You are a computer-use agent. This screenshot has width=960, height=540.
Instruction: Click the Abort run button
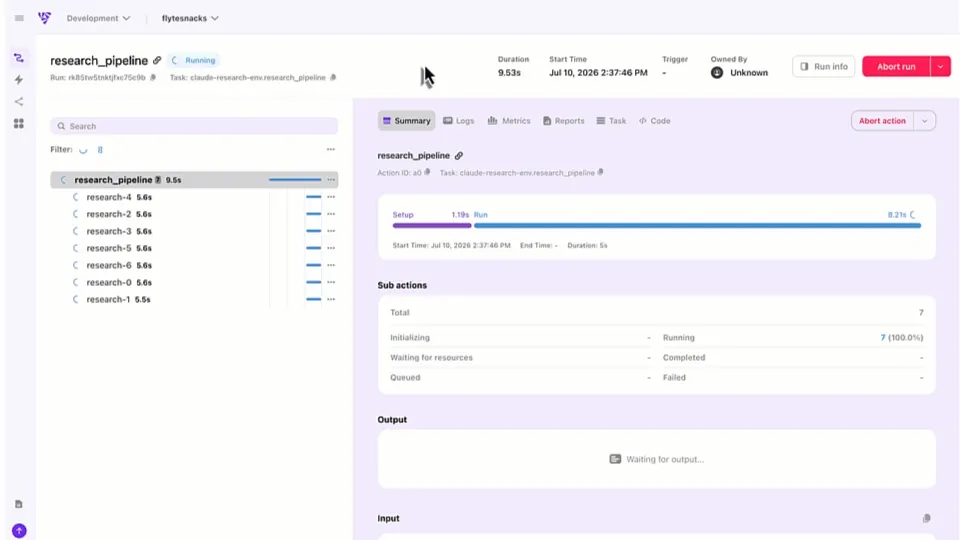click(x=896, y=67)
